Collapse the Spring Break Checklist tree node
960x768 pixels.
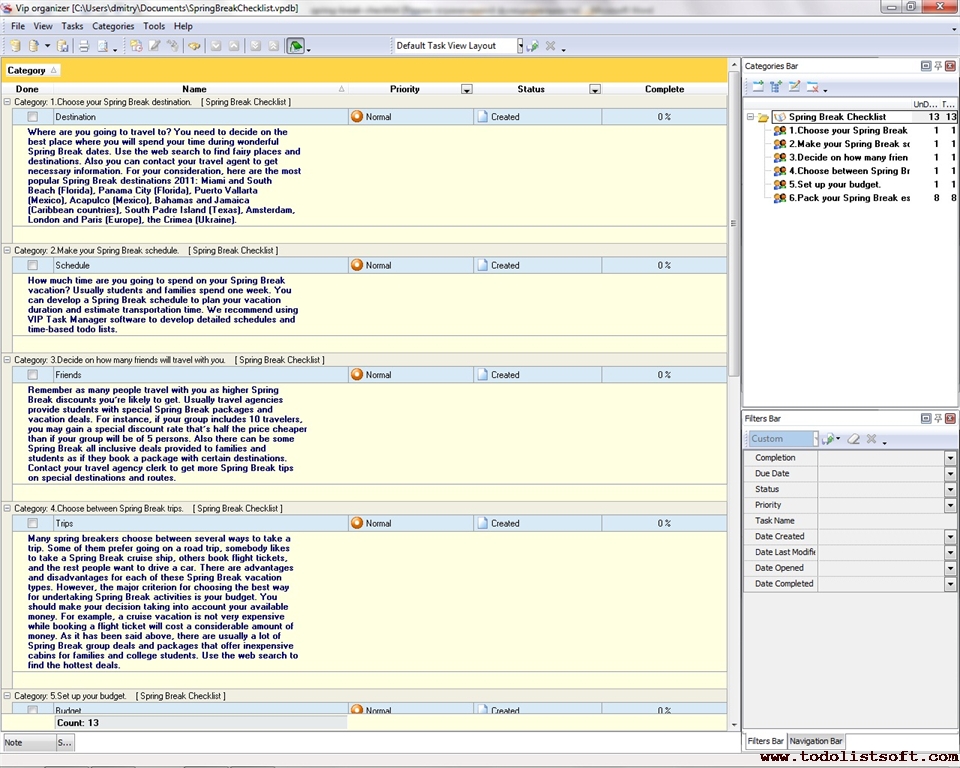click(x=750, y=117)
